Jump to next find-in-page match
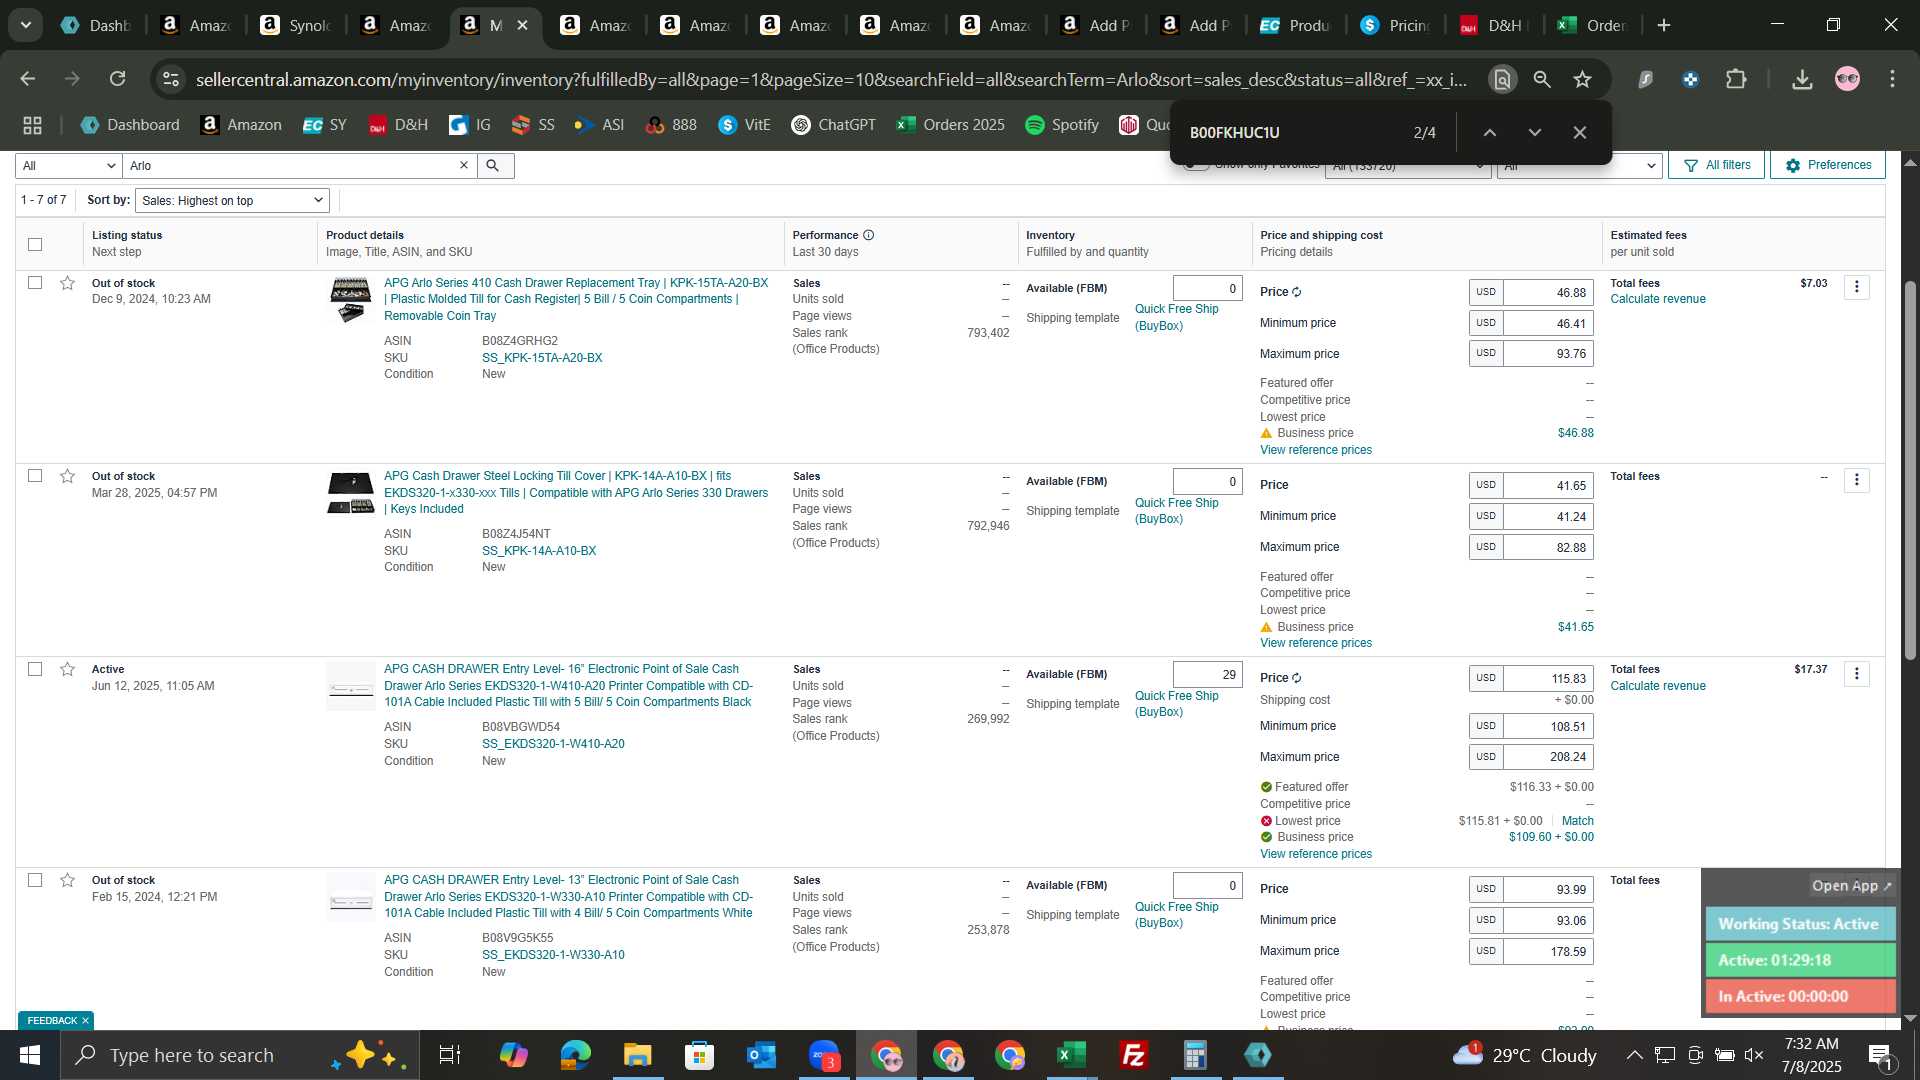The image size is (1920, 1080). coord(1535,132)
